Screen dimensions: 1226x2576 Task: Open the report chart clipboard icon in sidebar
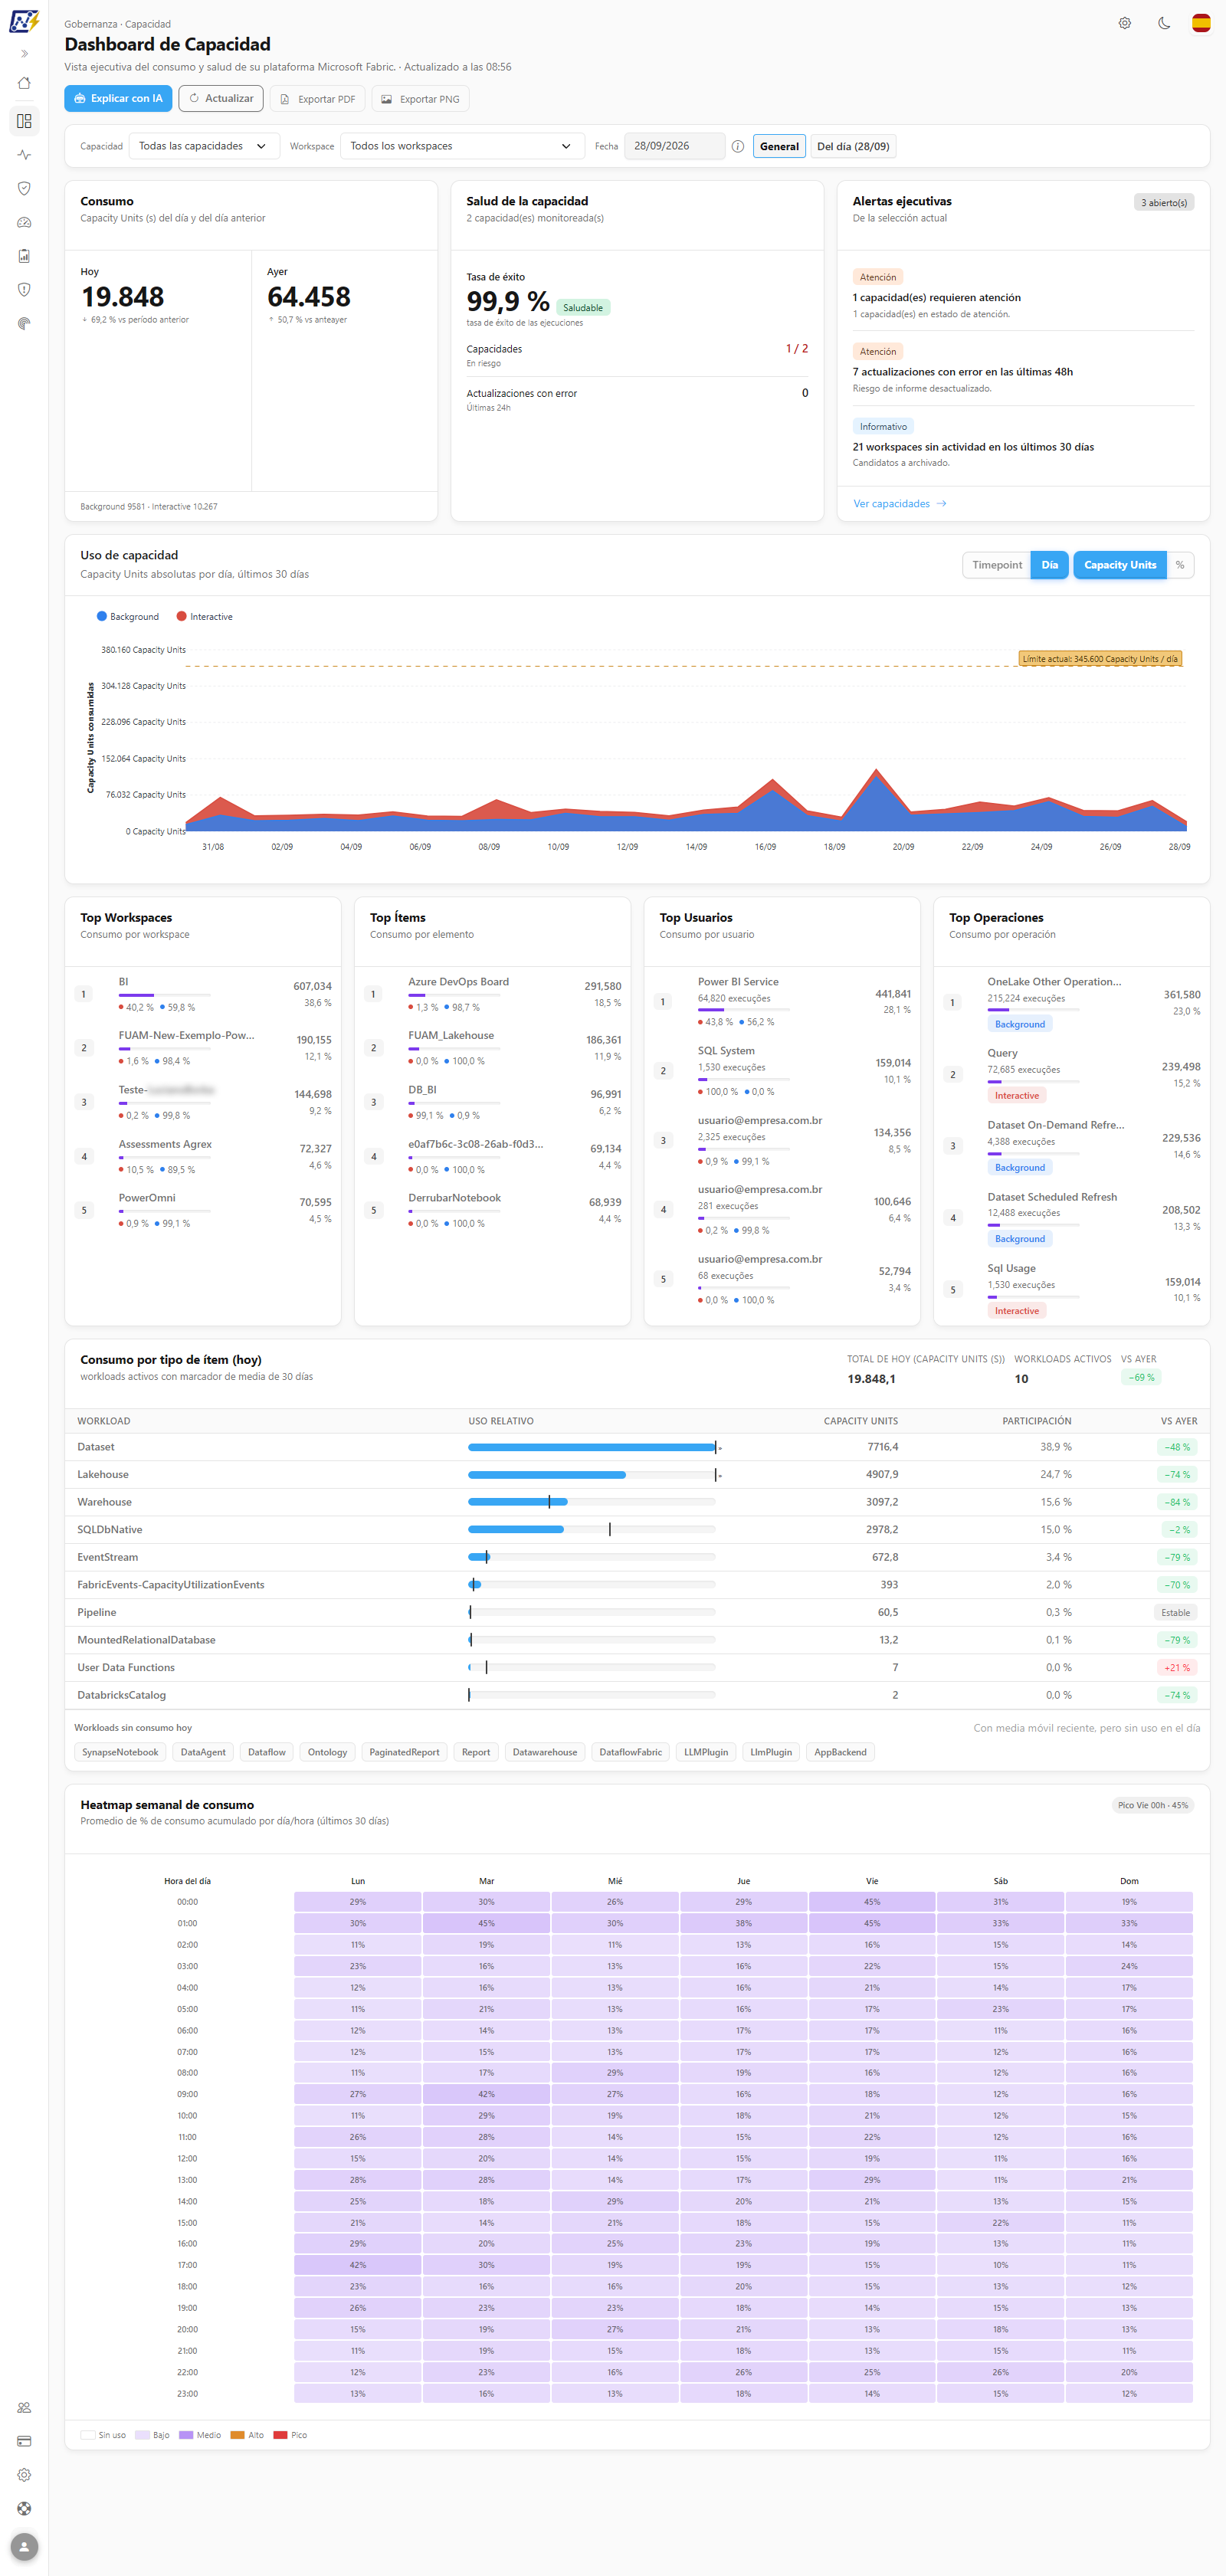(x=24, y=256)
